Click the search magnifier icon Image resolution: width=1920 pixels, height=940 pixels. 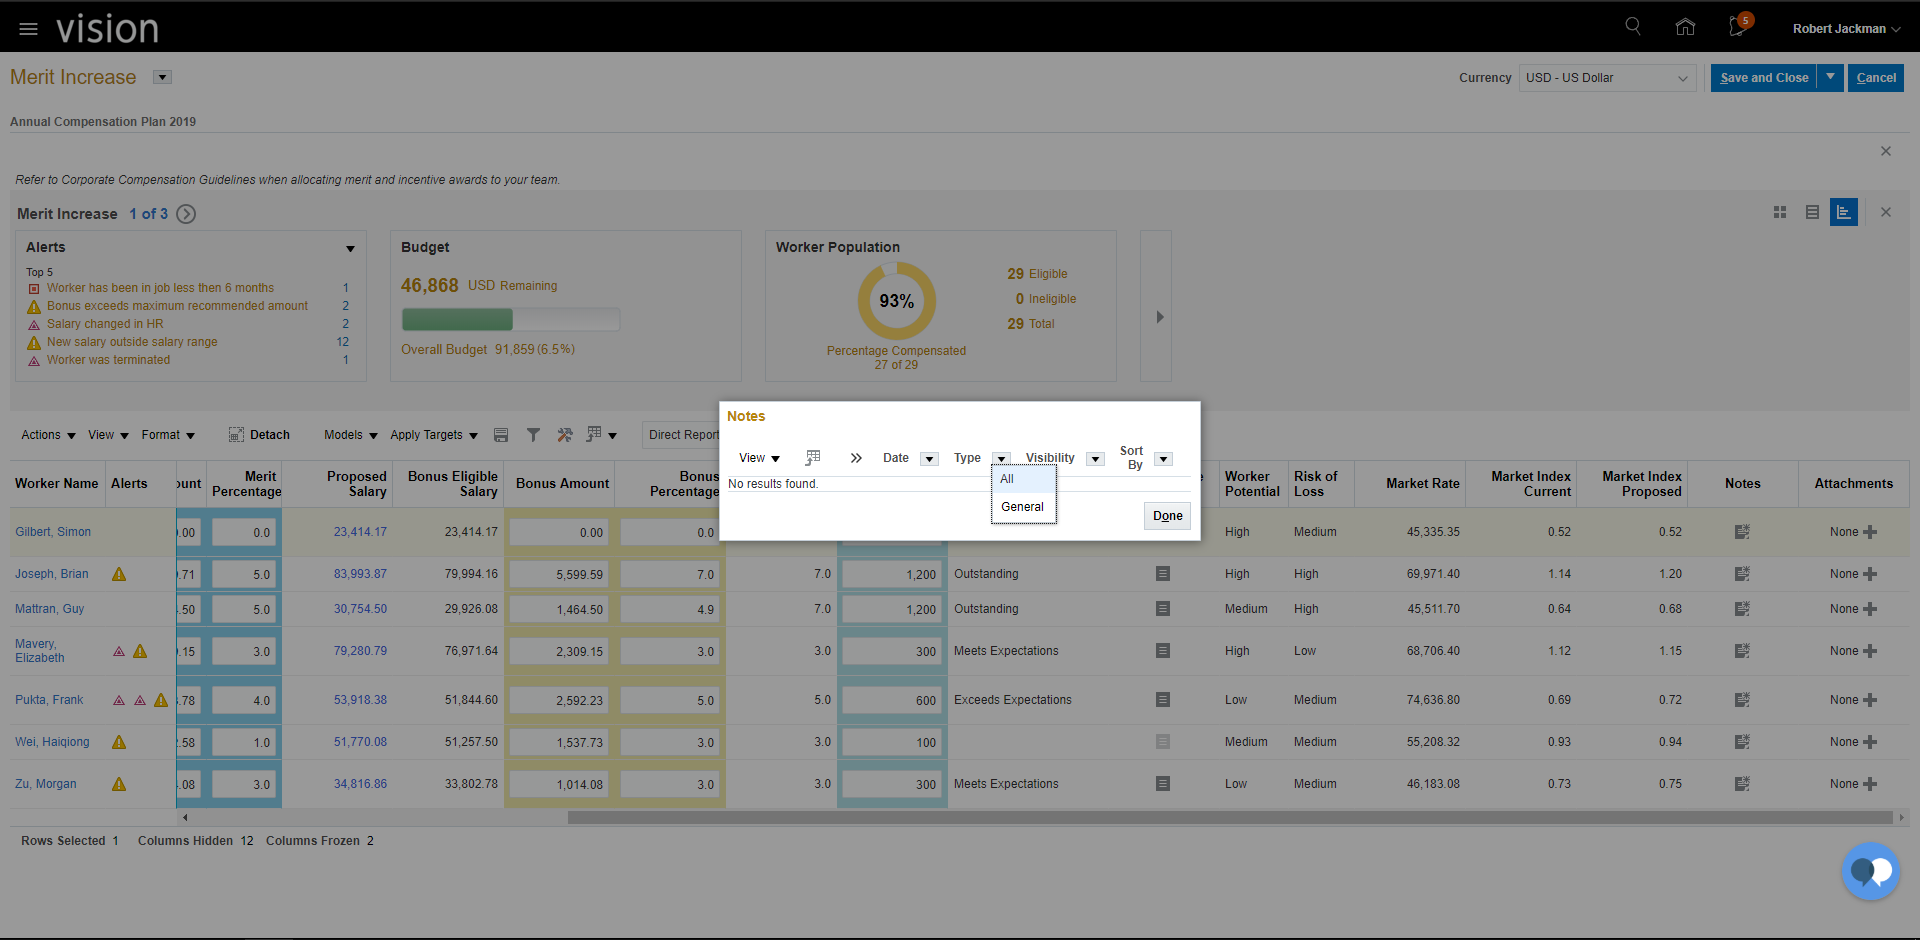coord(1633,27)
